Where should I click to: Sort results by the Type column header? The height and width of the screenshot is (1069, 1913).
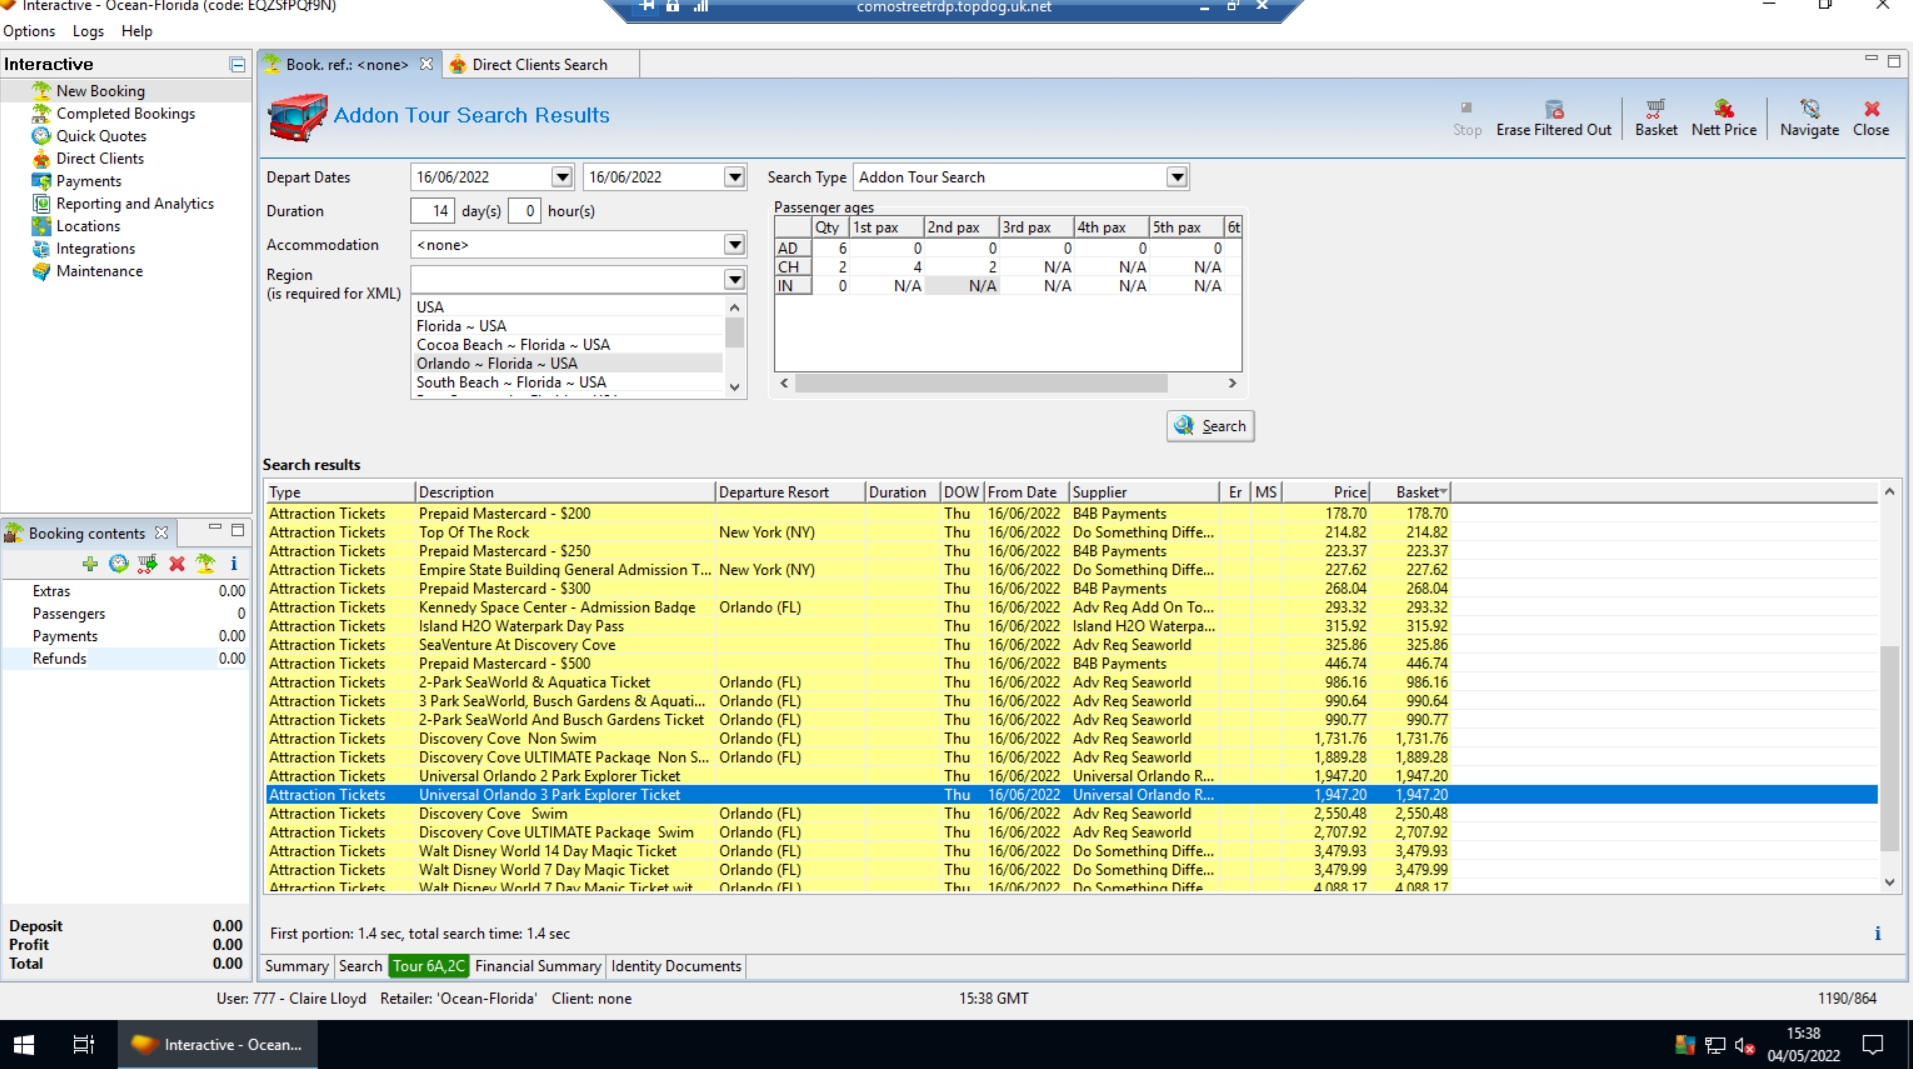click(x=340, y=492)
